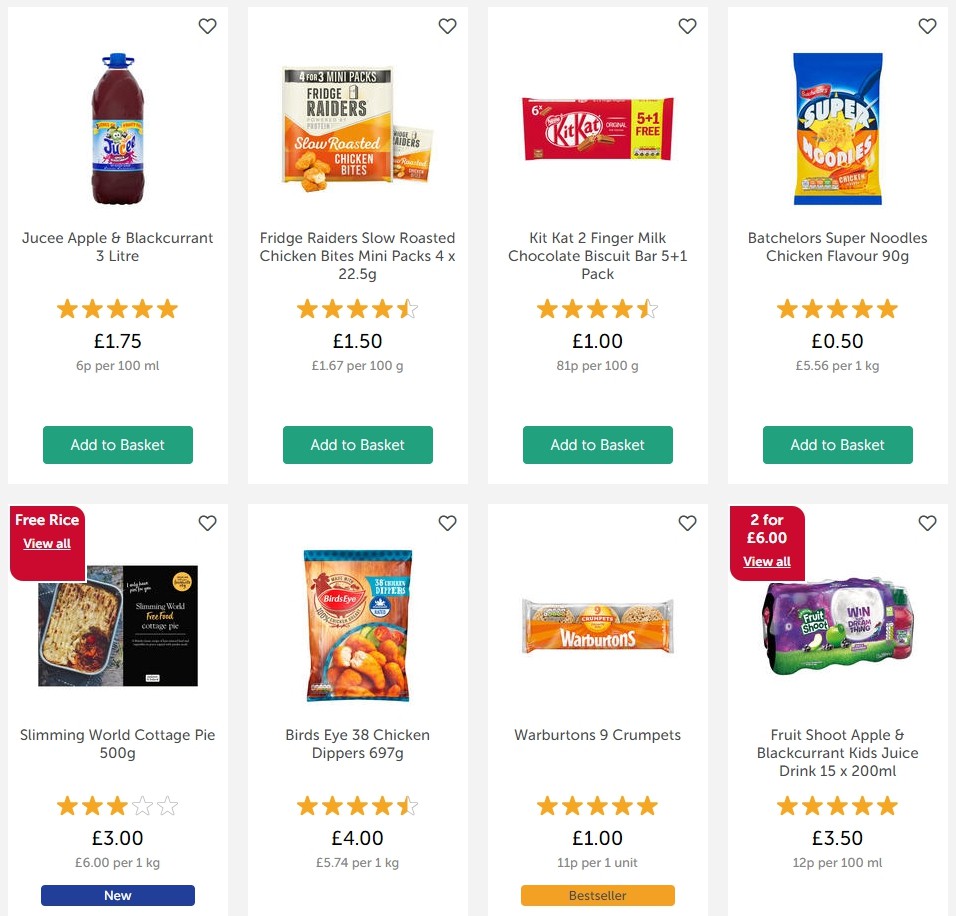Screen dimensions: 956x916
Task: Open Fruit Shoot product title link
Action: pyautogui.click(x=837, y=753)
